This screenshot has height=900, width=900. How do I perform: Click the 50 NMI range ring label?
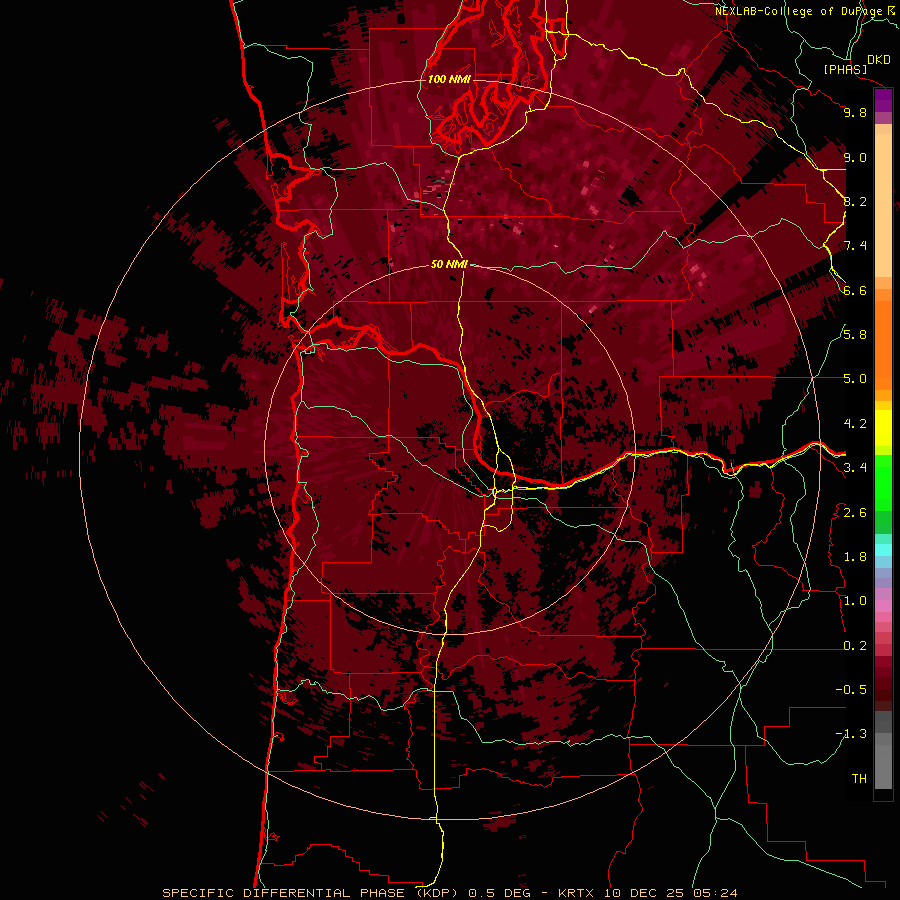pos(449,264)
